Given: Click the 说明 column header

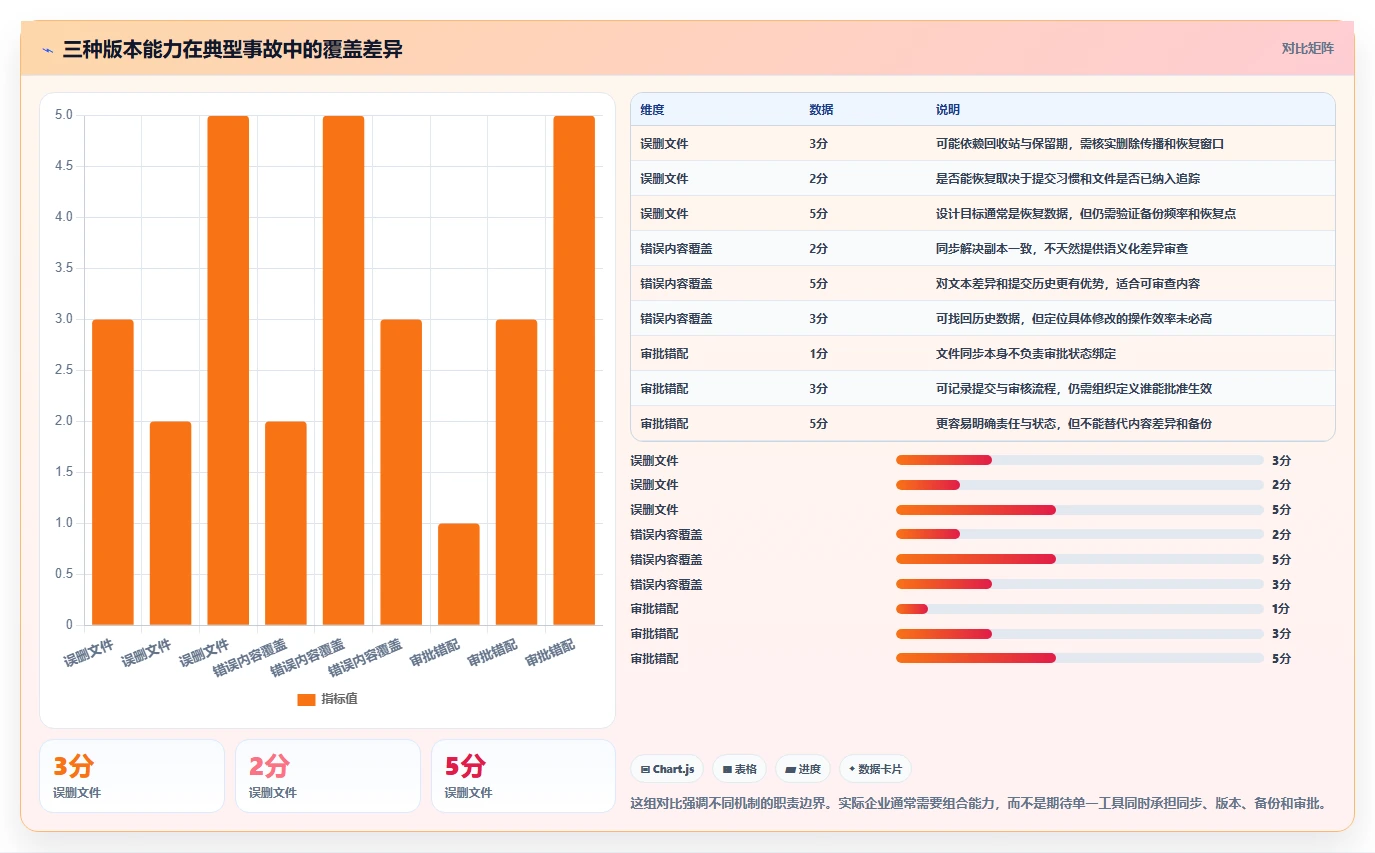Looking at the screenshot, I should 947,109.
